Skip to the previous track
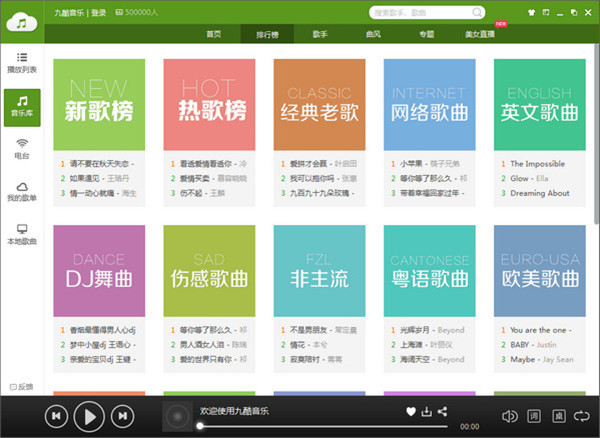 pyautogui.click(x=57, y=415)
